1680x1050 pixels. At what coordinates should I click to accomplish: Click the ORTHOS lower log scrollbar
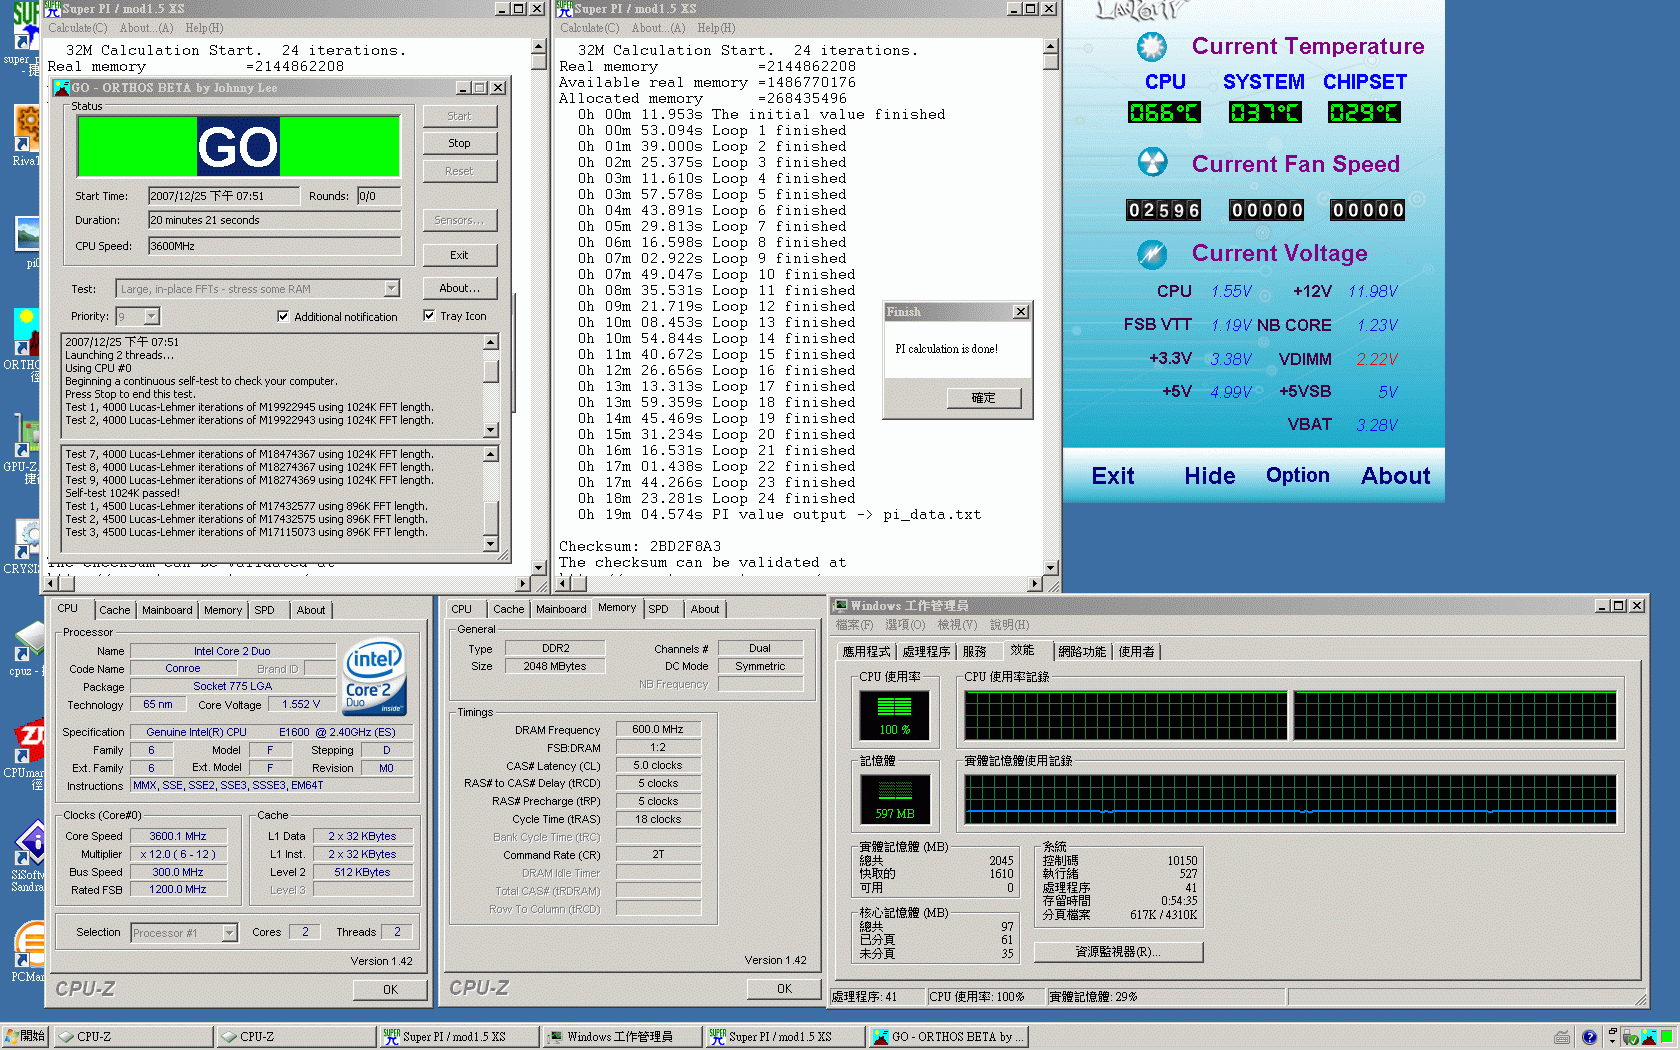[490, 499]
